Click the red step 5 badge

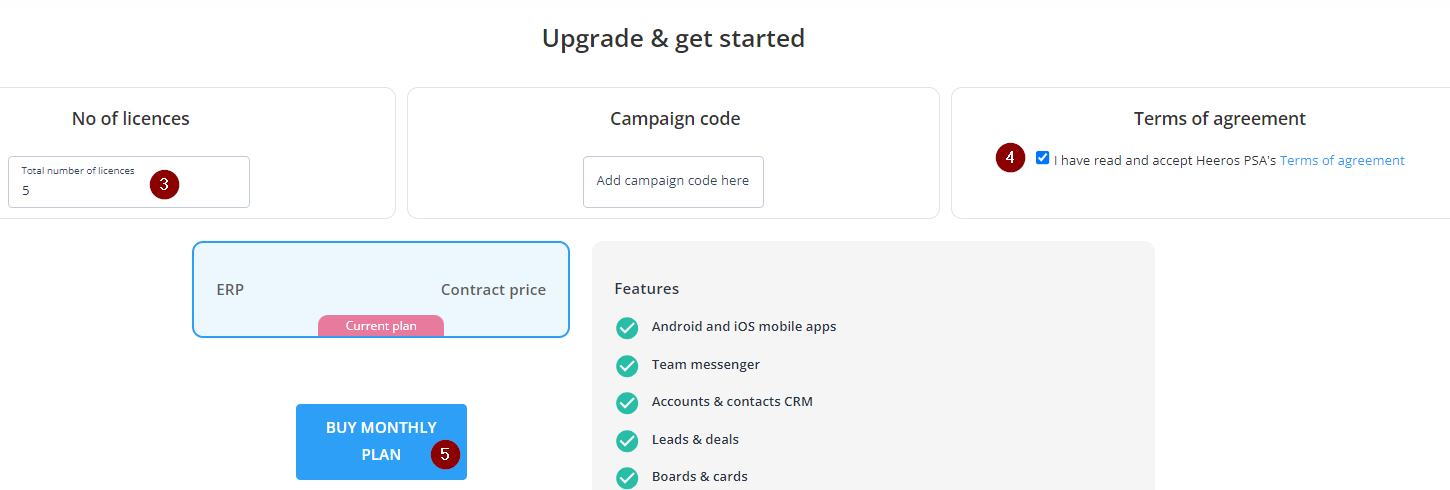pyautogui.click(x=445, y=454)
